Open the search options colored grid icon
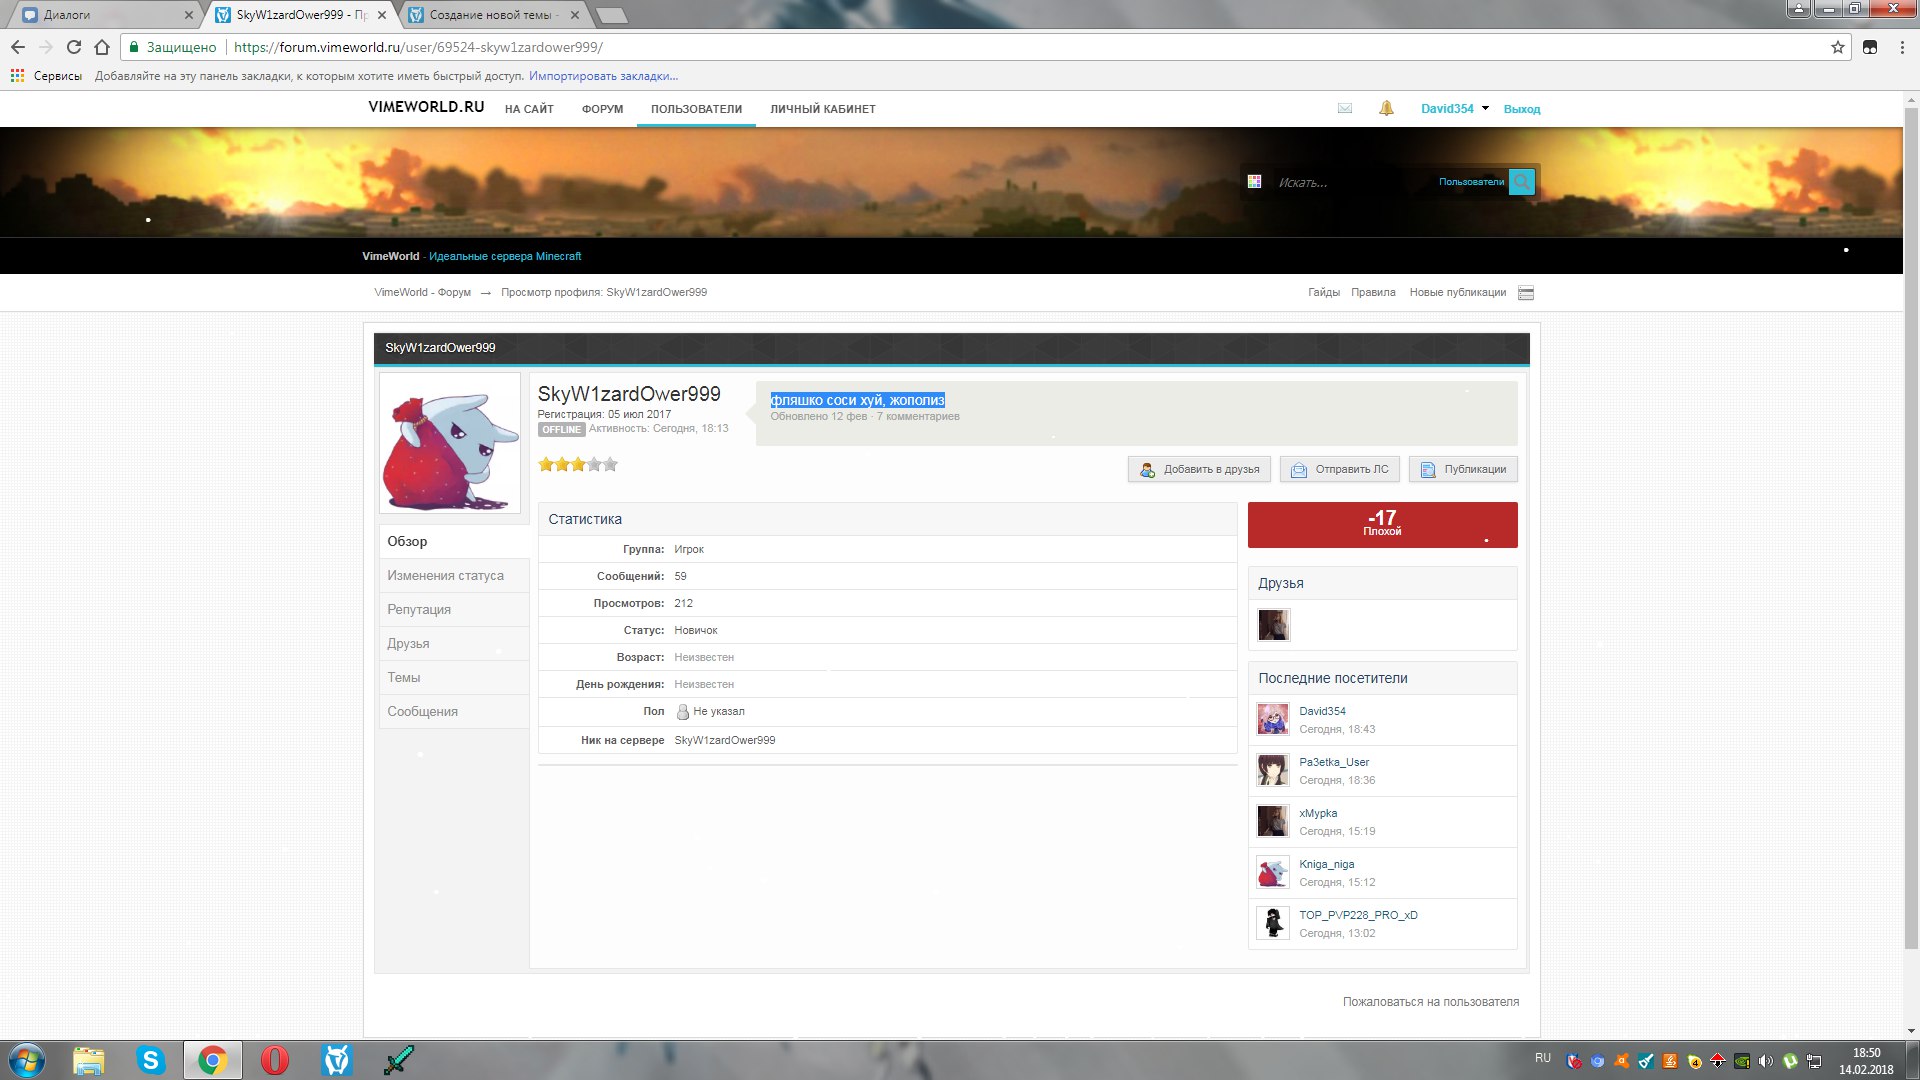The width and height of the screenshot is (1920, 1080). (x=1254, y=182)
